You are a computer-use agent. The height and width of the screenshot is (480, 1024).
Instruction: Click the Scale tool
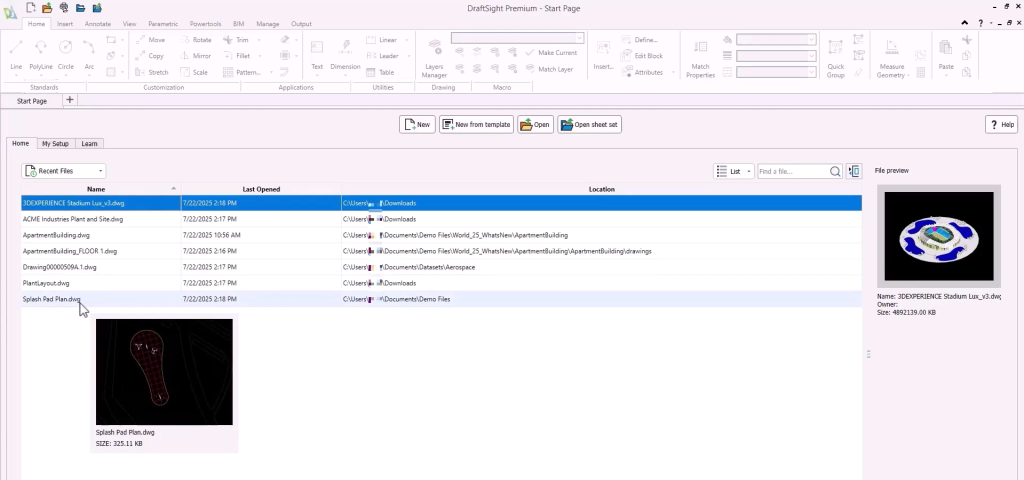[195, 72]
